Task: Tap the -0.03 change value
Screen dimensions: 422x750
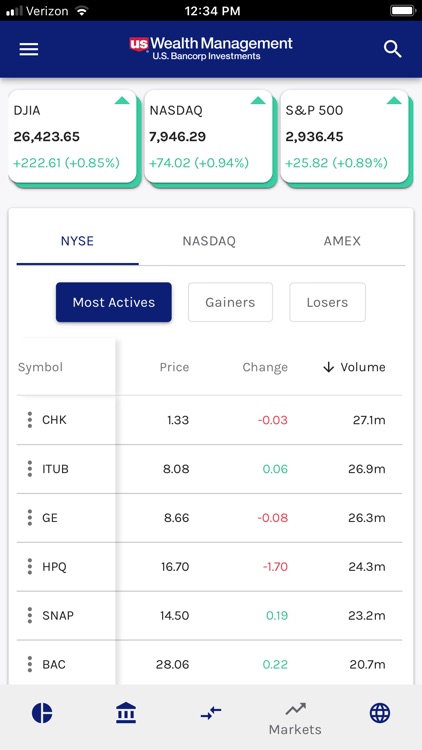Action: 273,420
